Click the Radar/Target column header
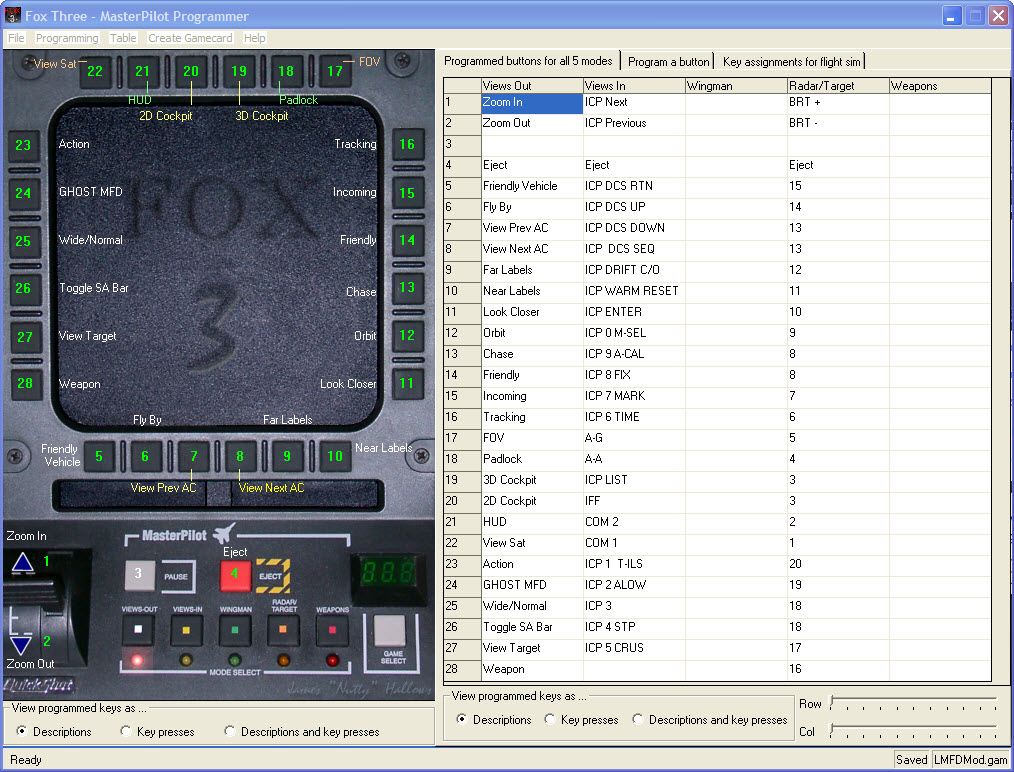Screen dimensions: 1014x772 tap(838, 86)
